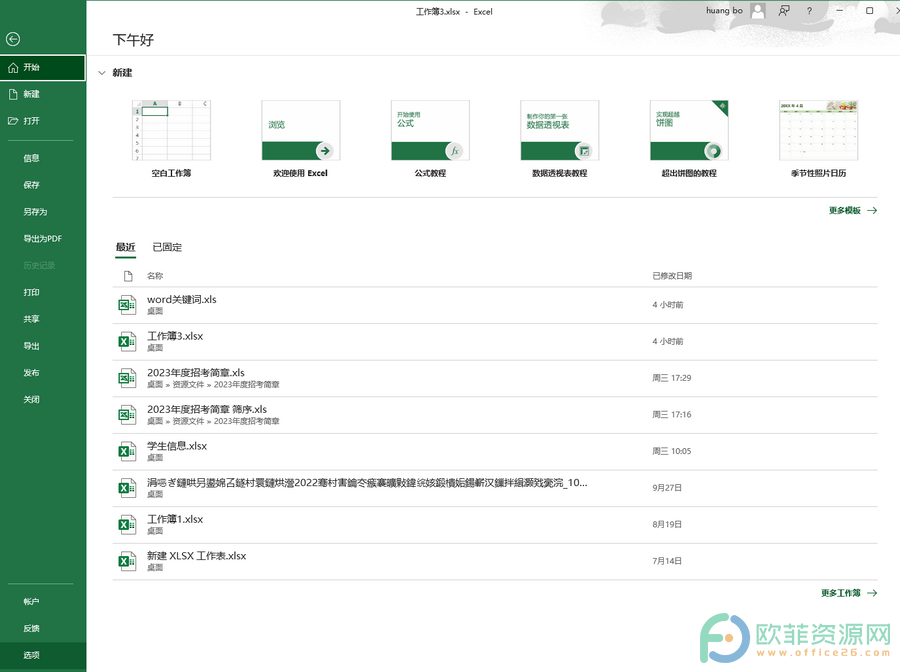Screen dimensions: 900x672
Task: Click the 名称 column header
Action: click(x=155, y=276)
